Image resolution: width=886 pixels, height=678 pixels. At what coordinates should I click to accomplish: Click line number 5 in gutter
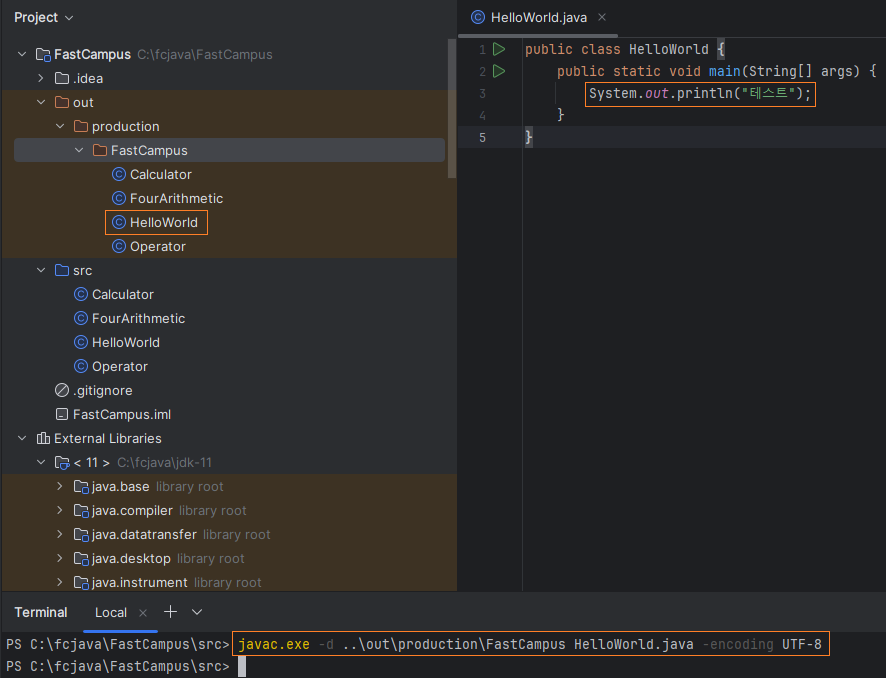482,137
